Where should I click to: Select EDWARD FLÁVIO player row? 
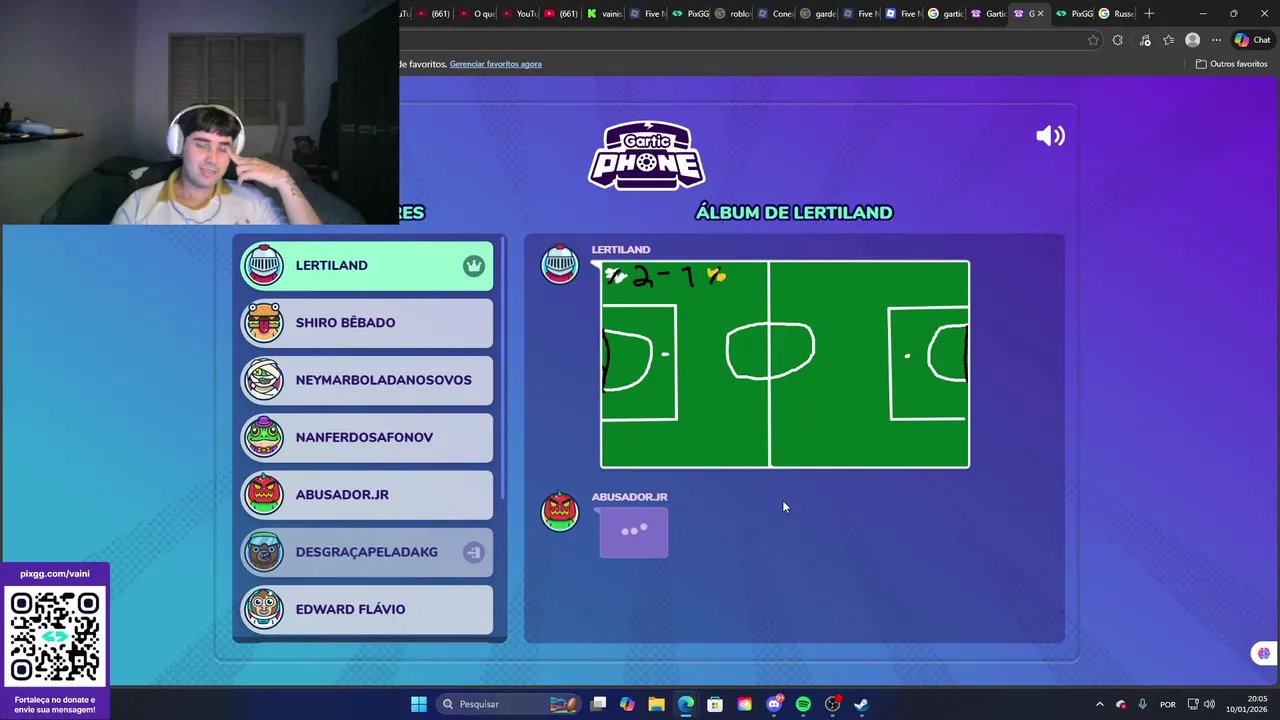point(367,609)
